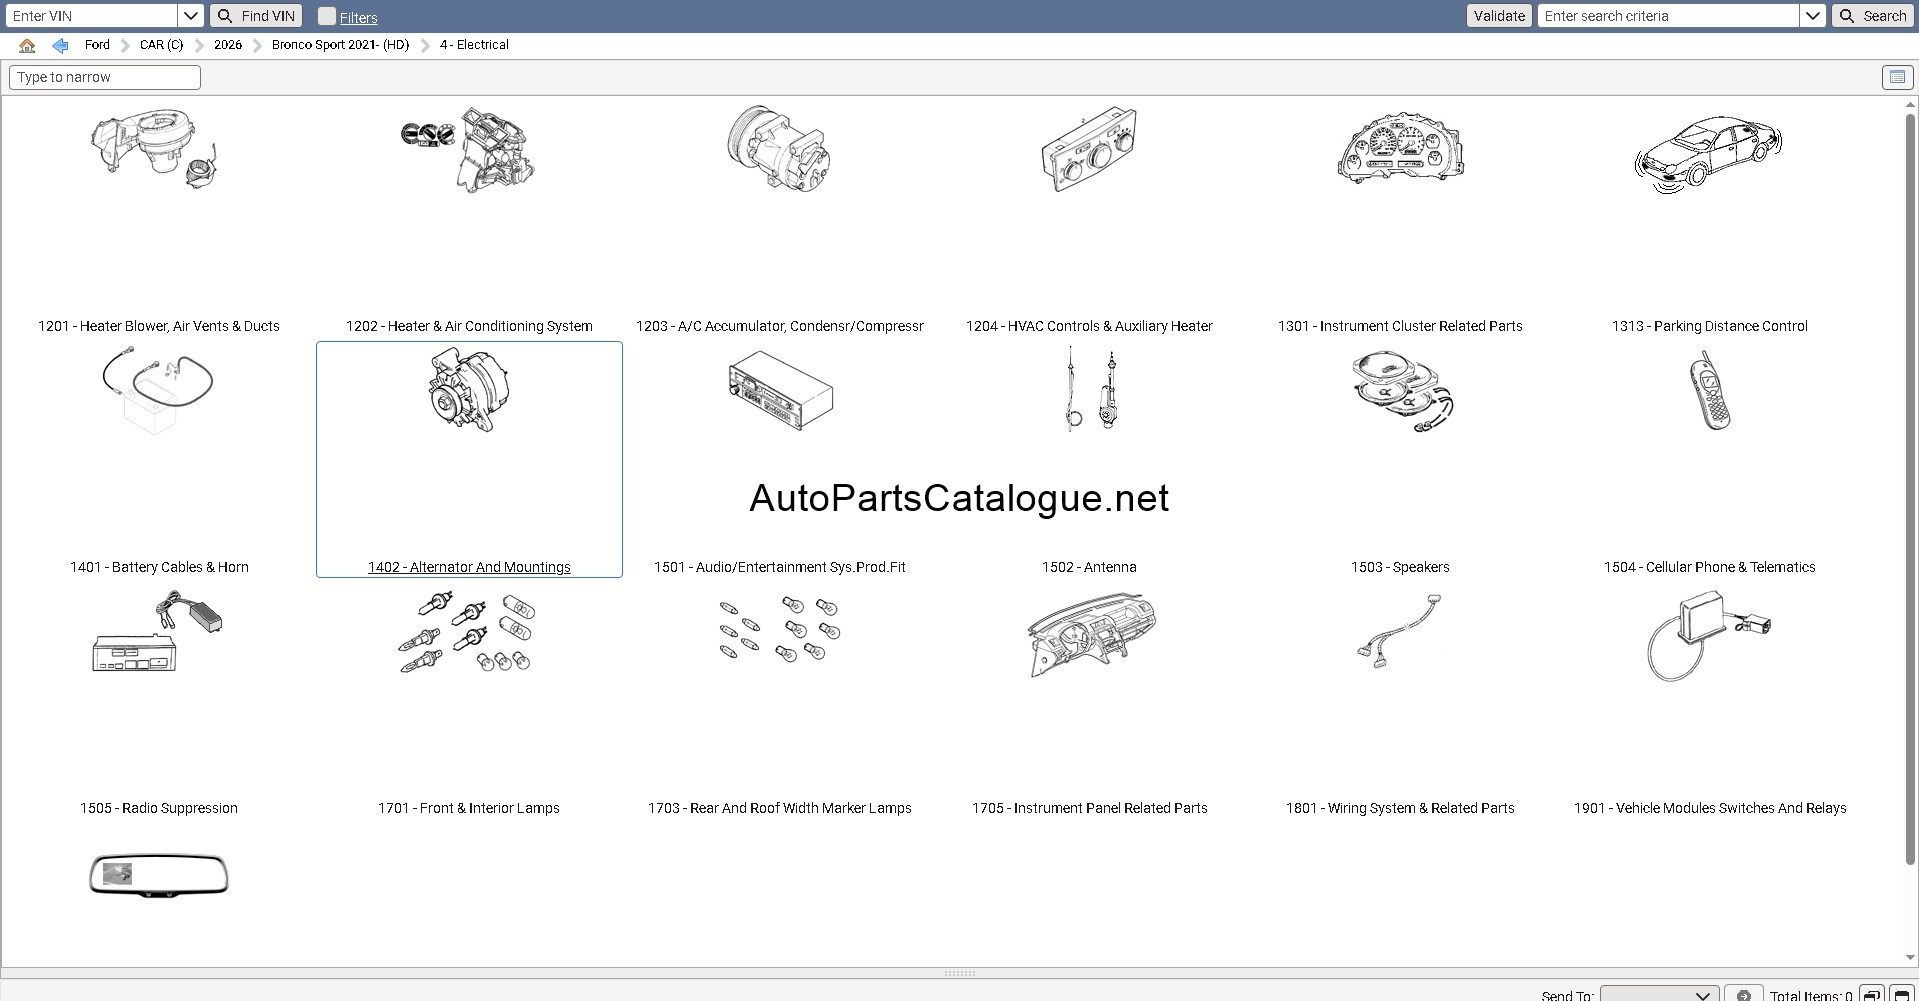Open the Heater & Air Conditioning System illustration
Screen dimensions: 1919x1001
[x=467, y=150]
